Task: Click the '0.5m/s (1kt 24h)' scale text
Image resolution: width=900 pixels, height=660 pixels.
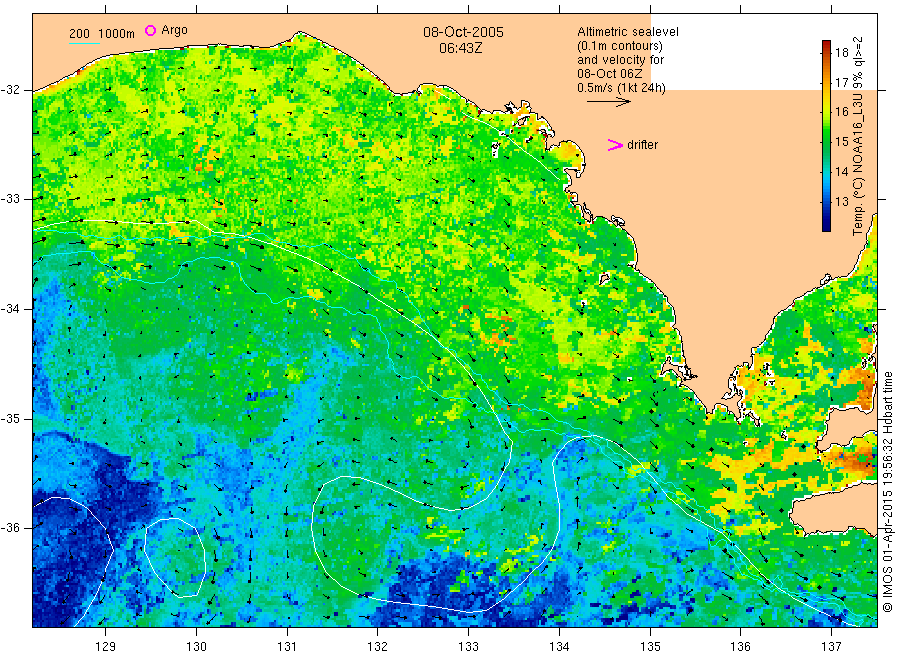Action: pos(621,88)
